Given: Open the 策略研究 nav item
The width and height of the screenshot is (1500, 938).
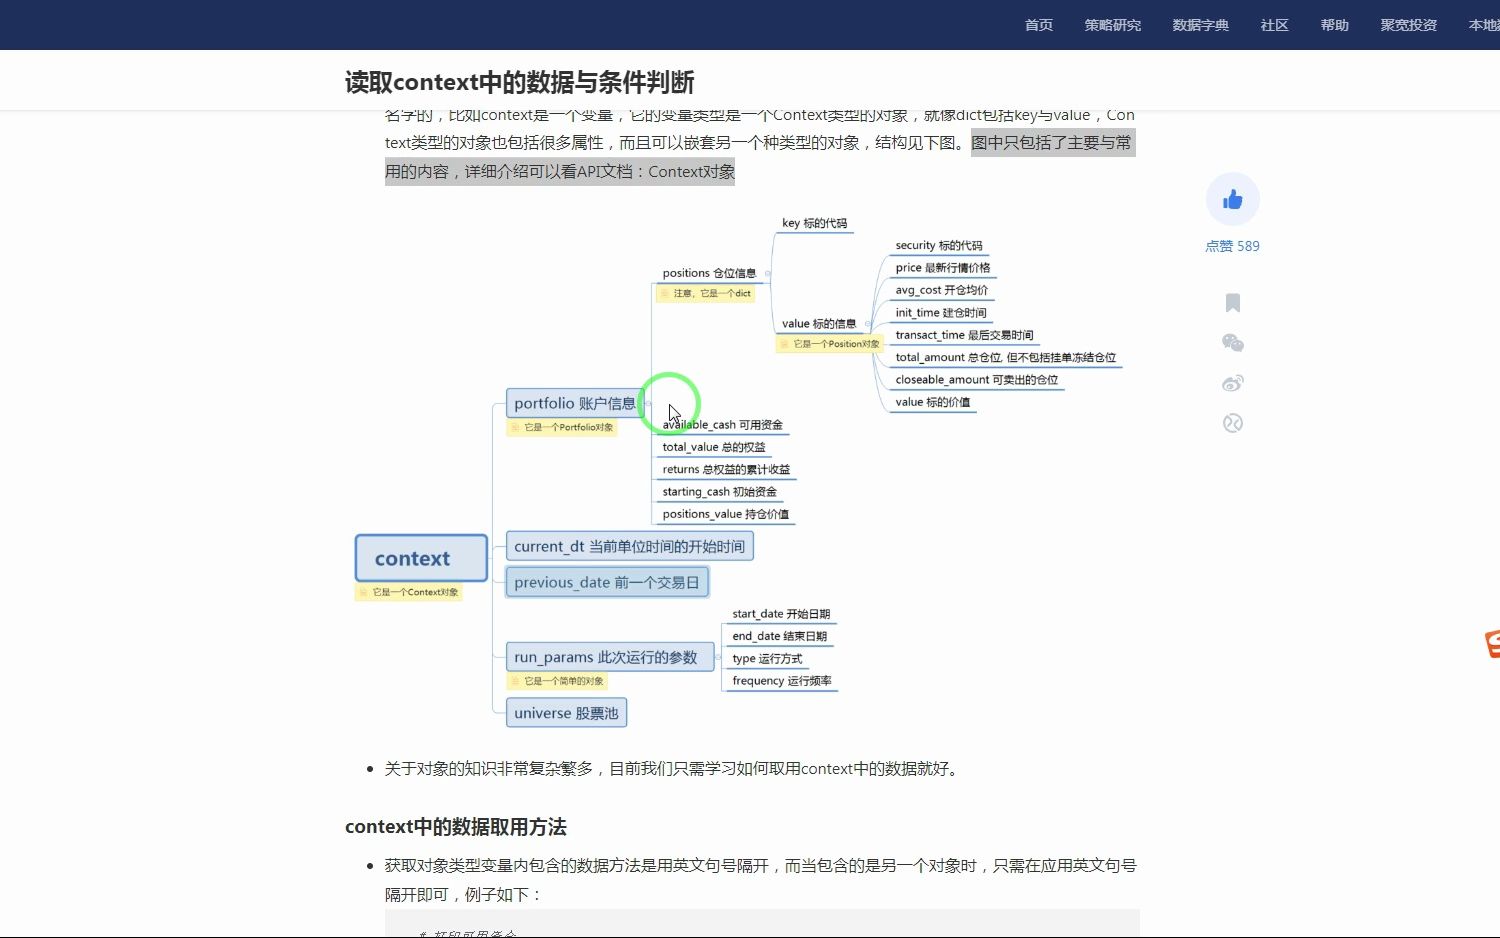Looking at the screenshot, I should [x=1113, y=25].
